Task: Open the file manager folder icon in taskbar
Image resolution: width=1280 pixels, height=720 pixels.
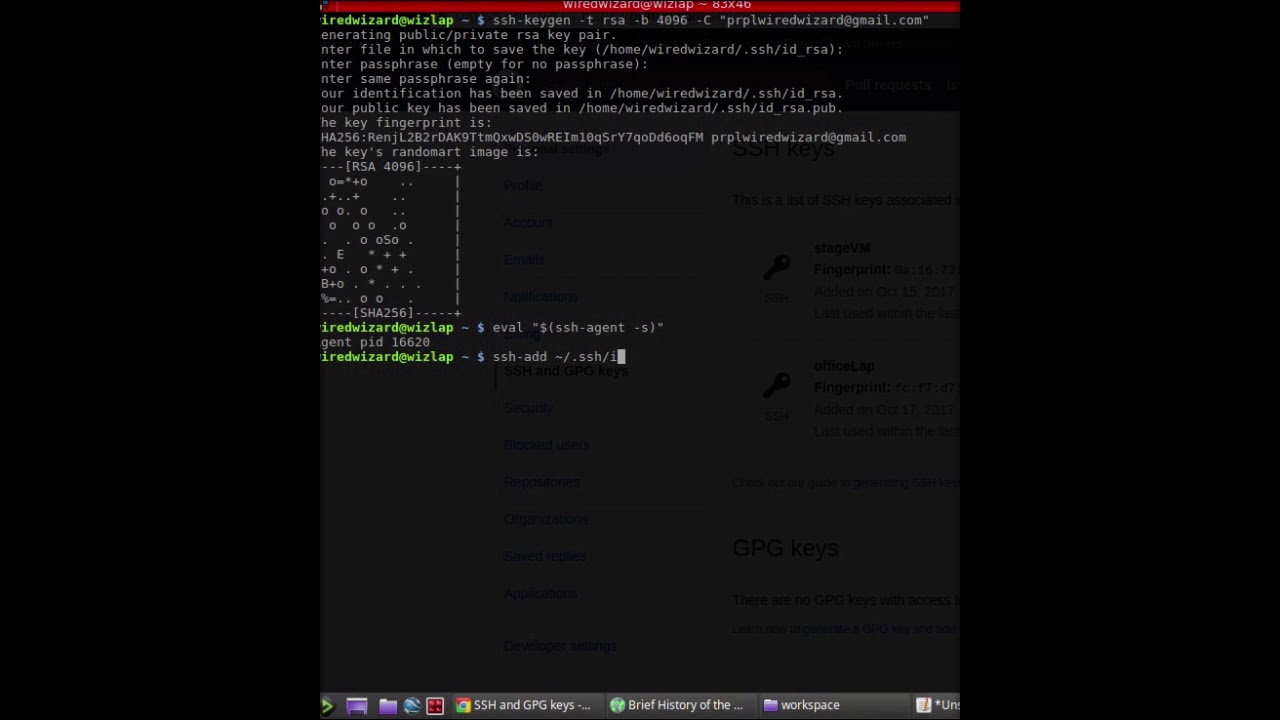Action: [x=388, y=706]
